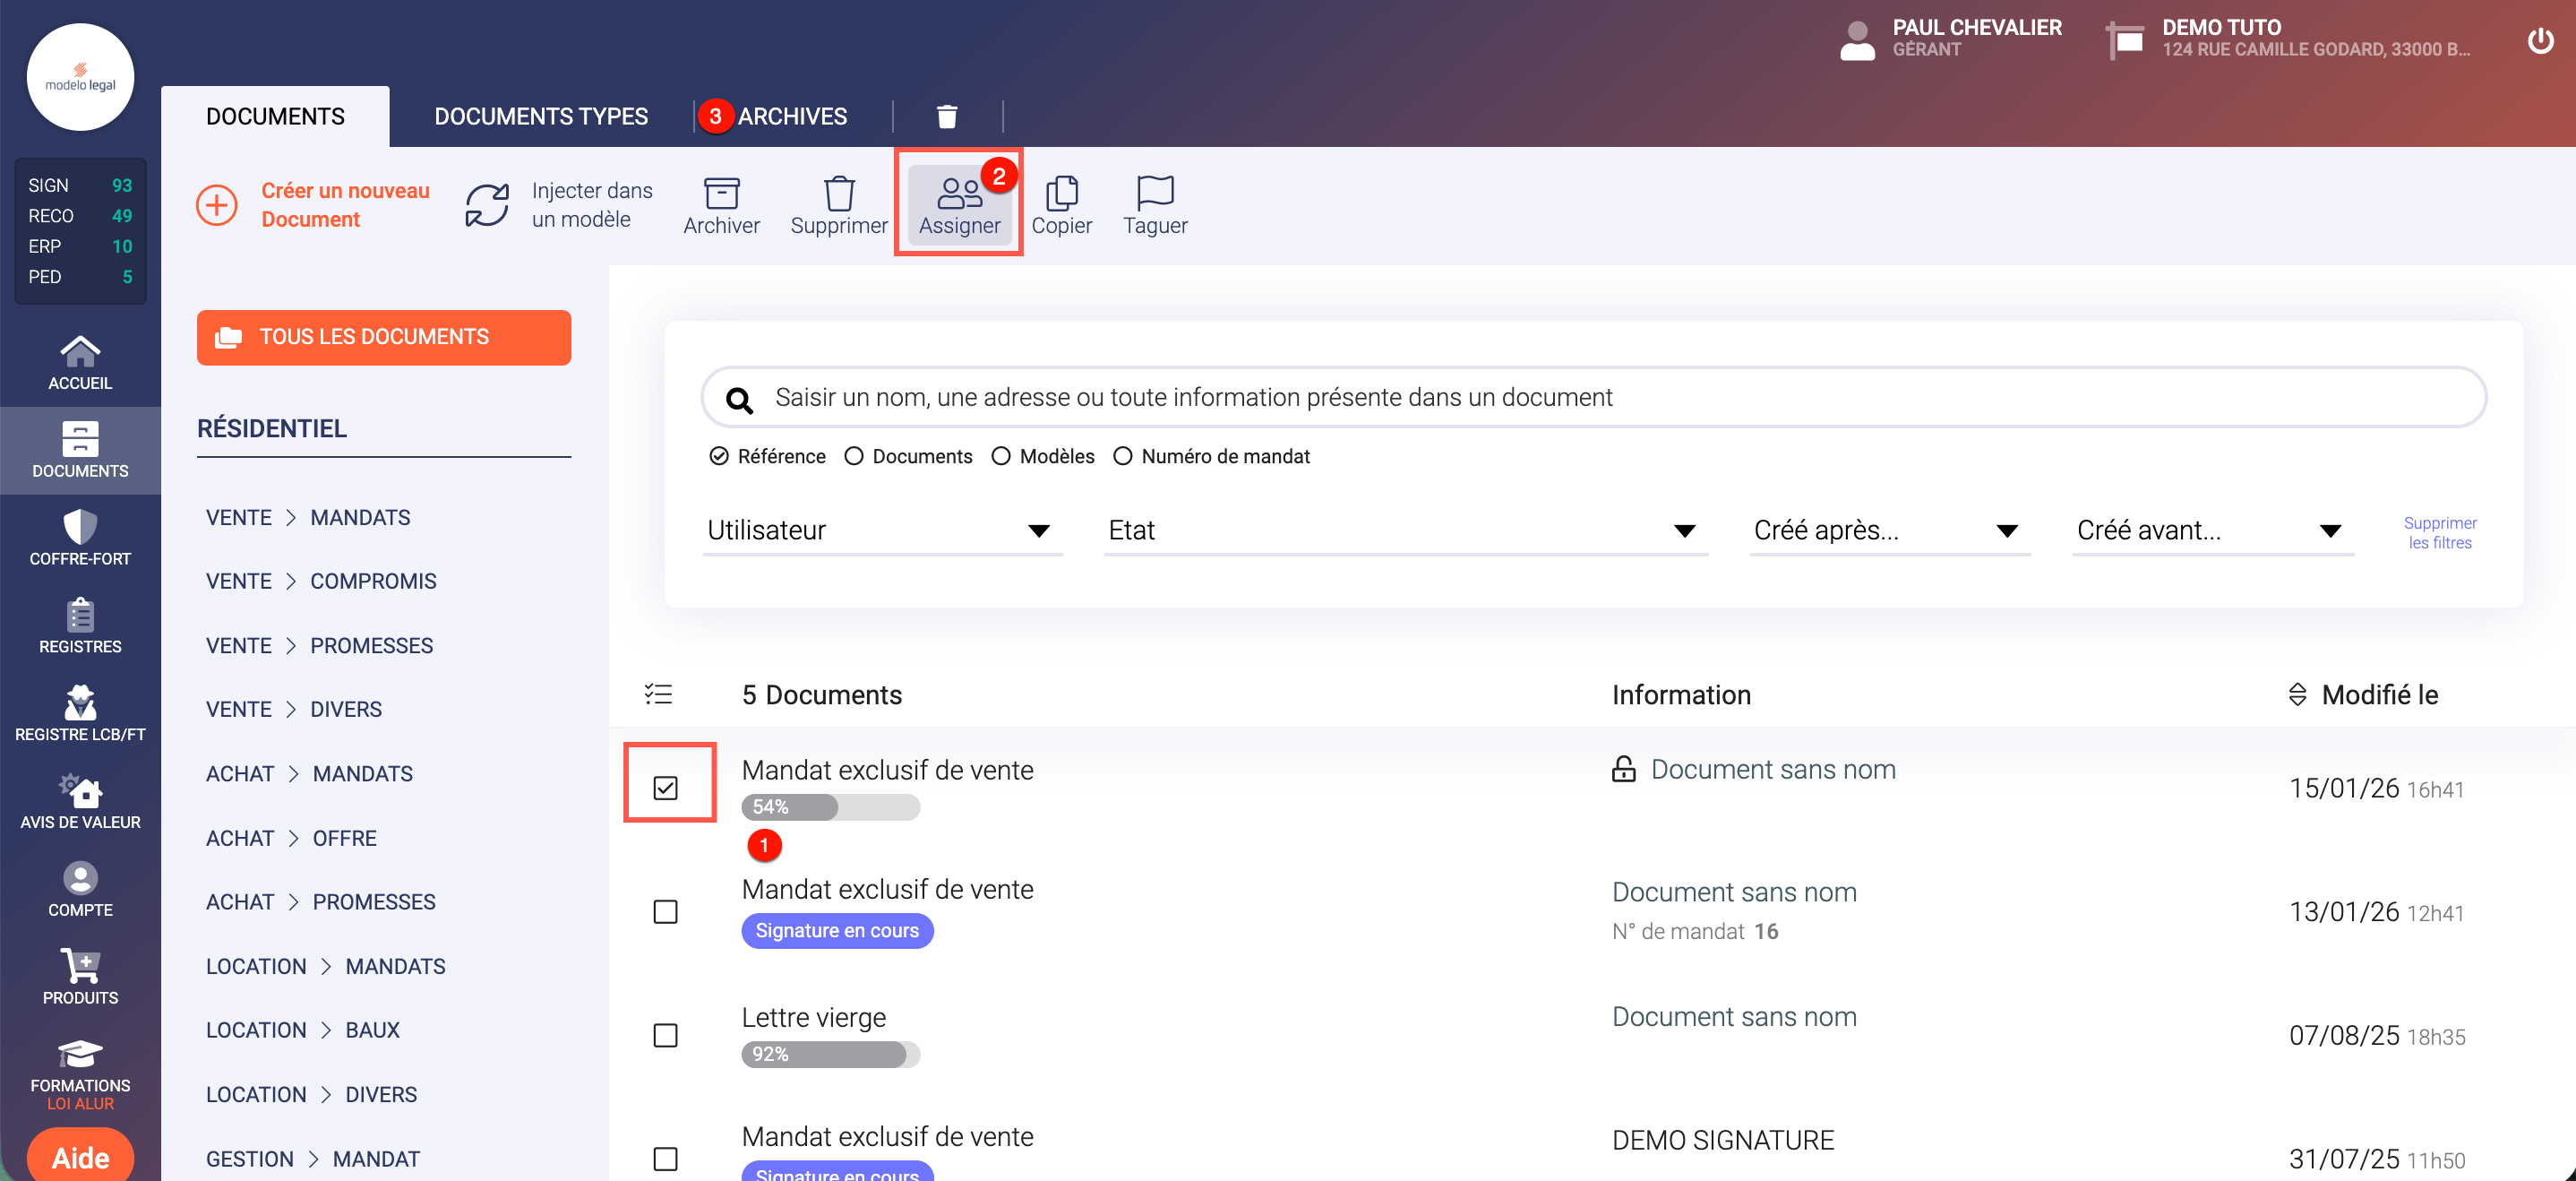Select the Numéro de mandat radio button
The height and width of the screenshot is (1181, 2576).
1123,456
